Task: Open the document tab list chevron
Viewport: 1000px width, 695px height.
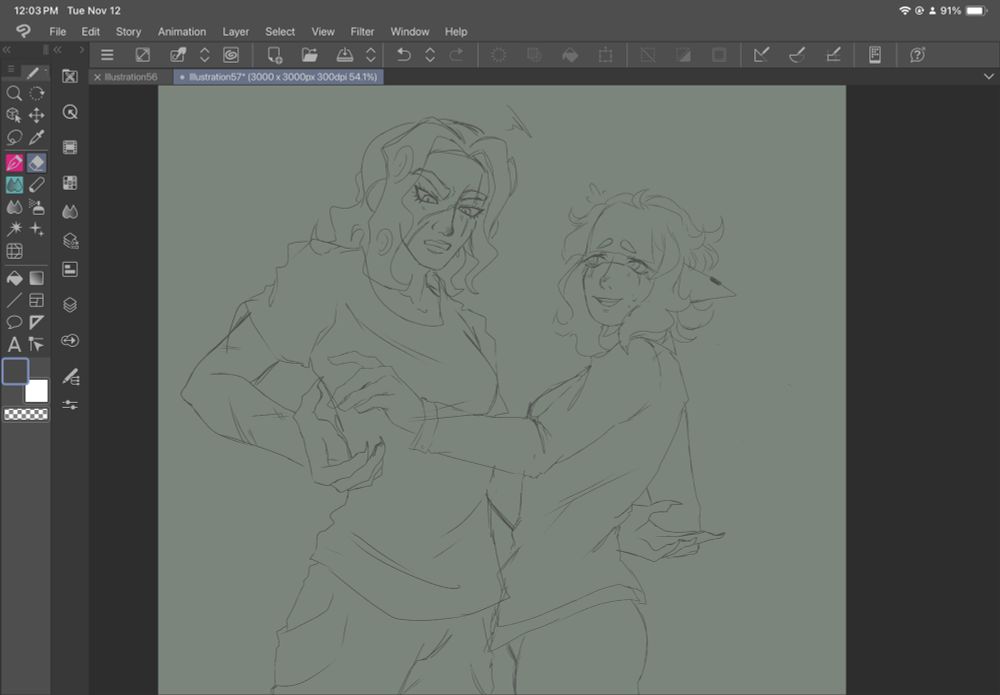Action: pos(989,77)
